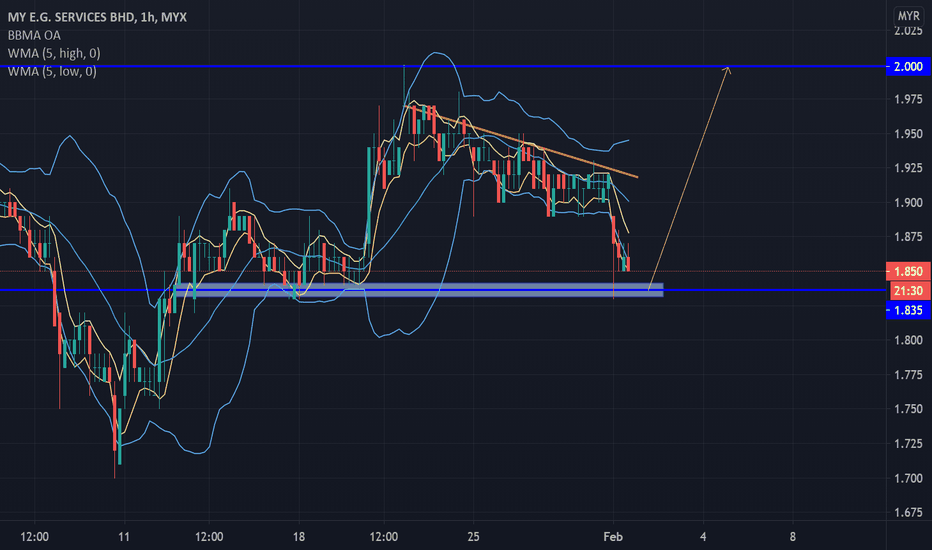Click the 1.725 price axis value
Screen dimensions: 932x550
tap(908, 444)
